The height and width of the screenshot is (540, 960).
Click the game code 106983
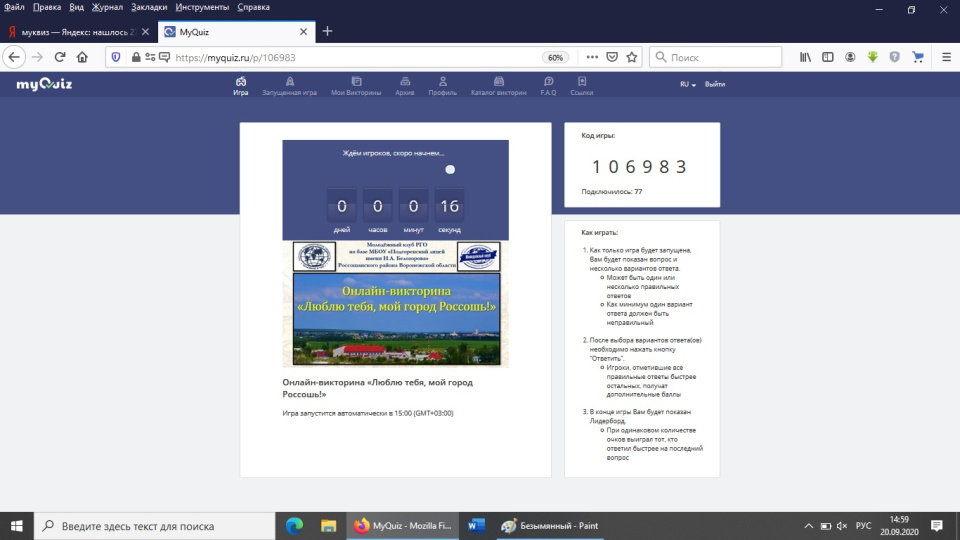click(x=639, y=167)
